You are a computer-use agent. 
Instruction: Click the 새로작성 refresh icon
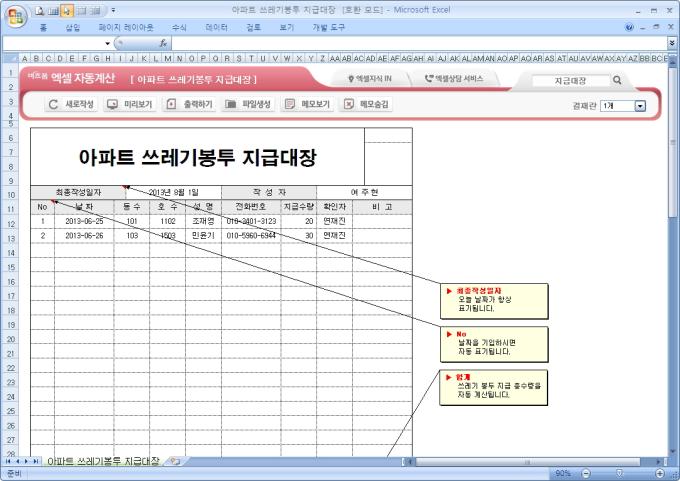(x=55, y=104)
